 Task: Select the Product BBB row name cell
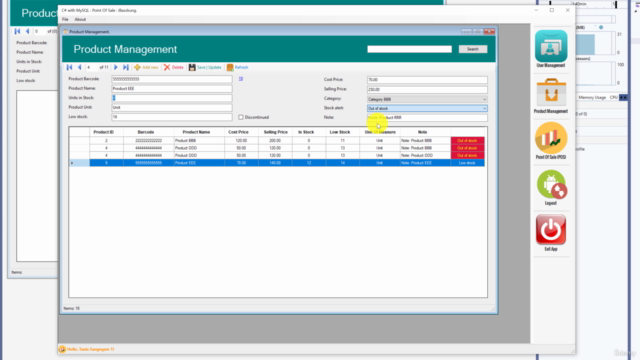(199, 140)
